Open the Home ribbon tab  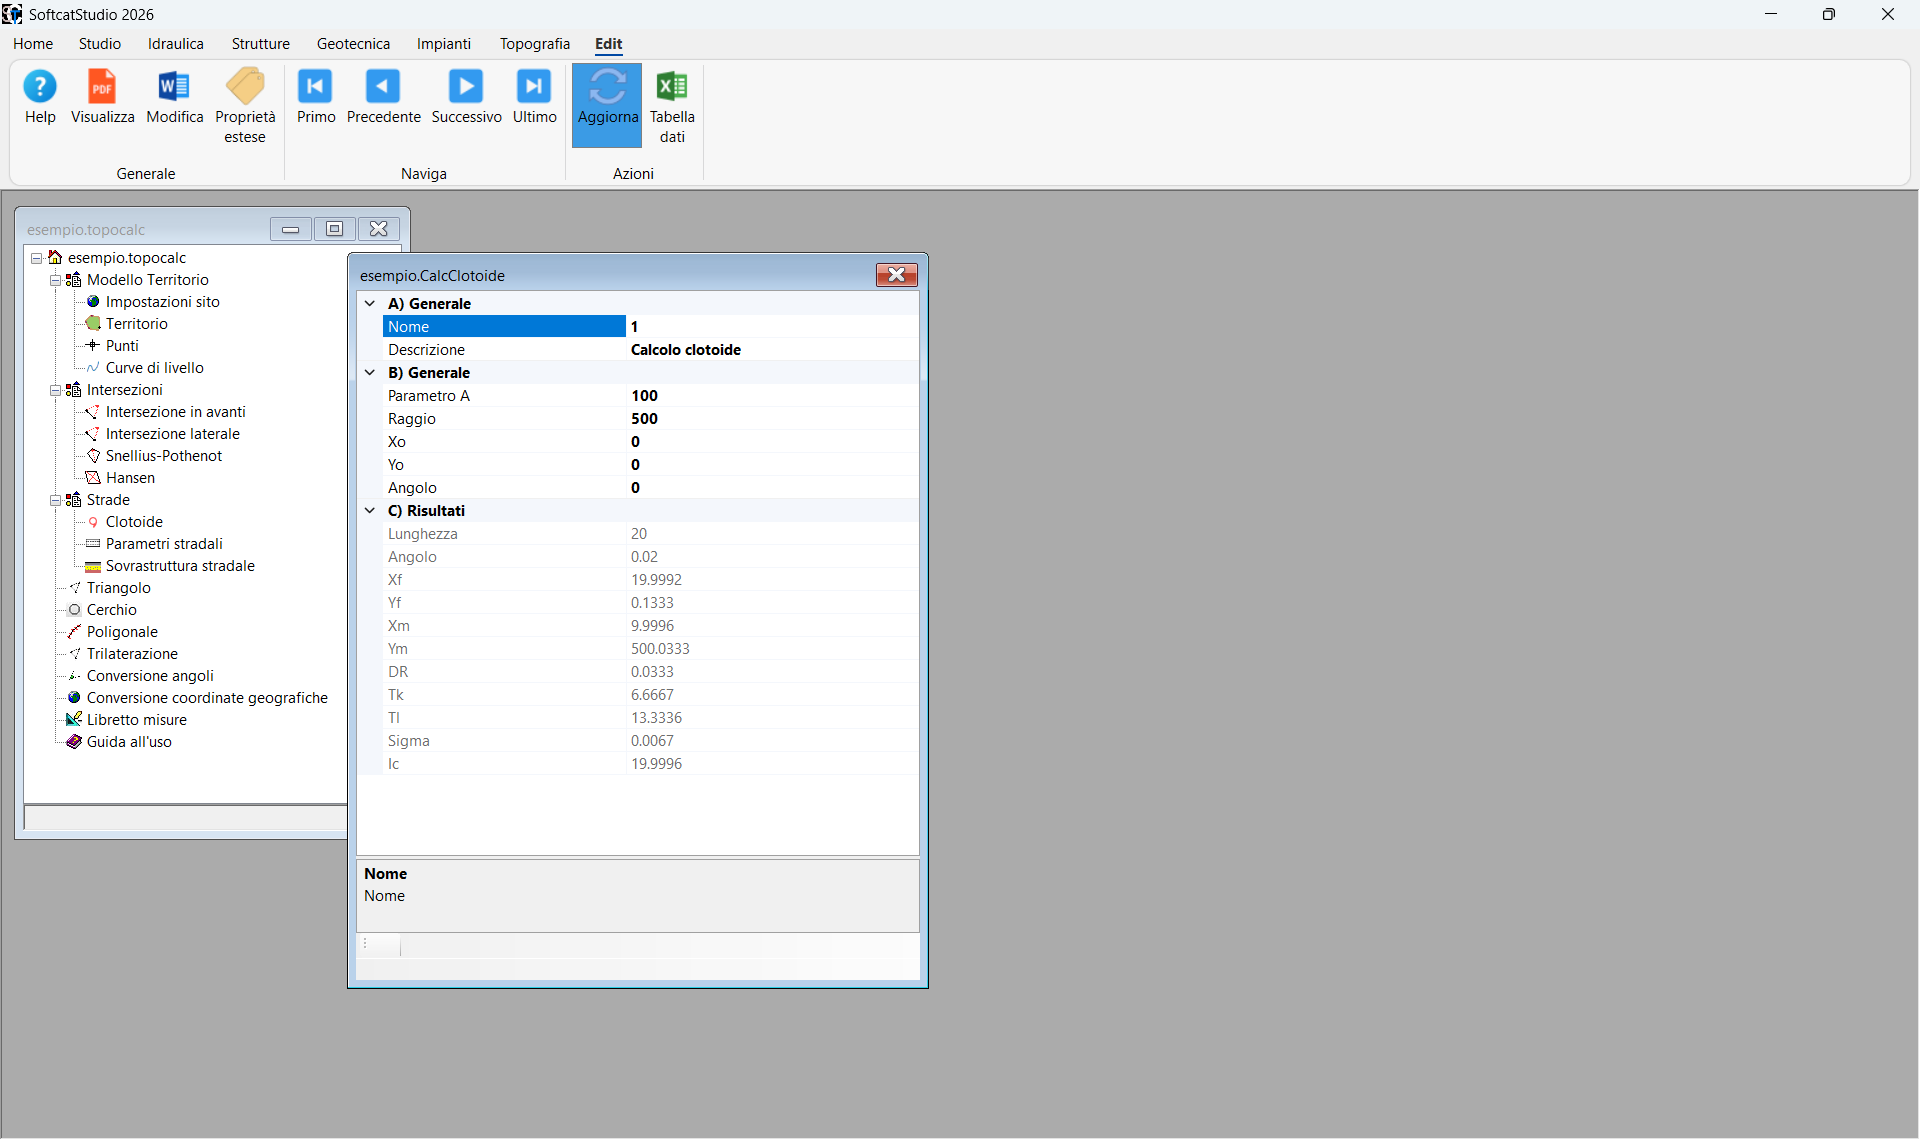(33, 44)
